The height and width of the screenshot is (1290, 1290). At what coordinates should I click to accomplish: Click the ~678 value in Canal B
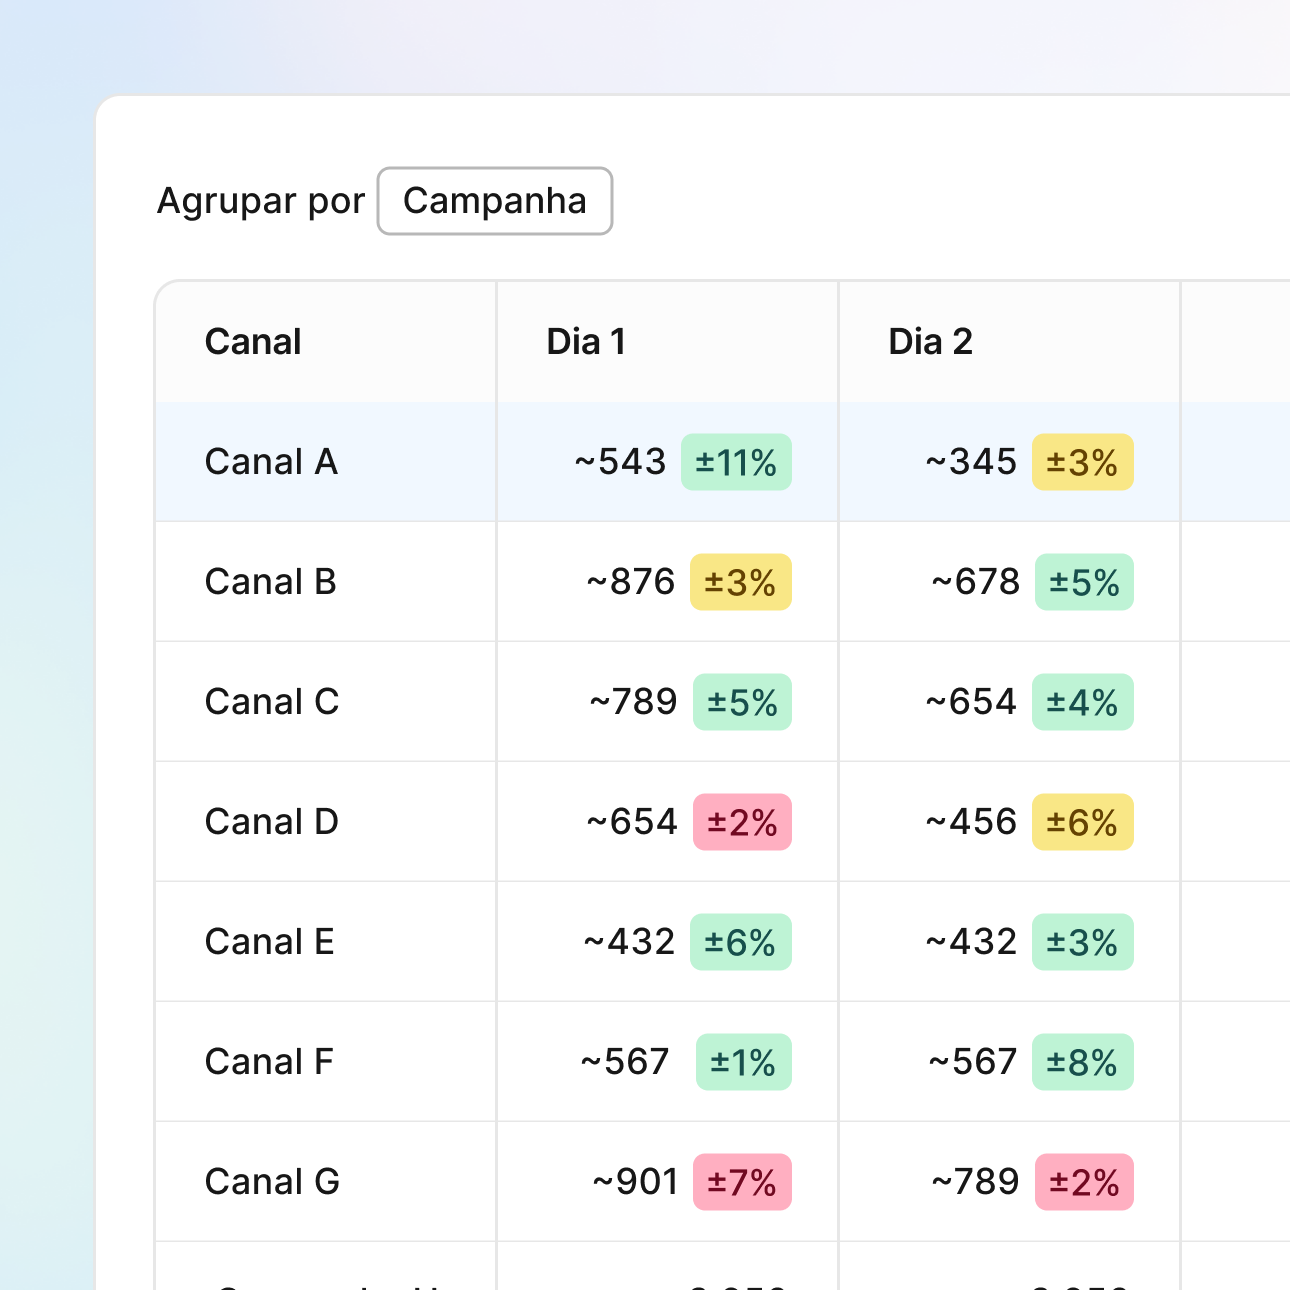tap(976, 582)
